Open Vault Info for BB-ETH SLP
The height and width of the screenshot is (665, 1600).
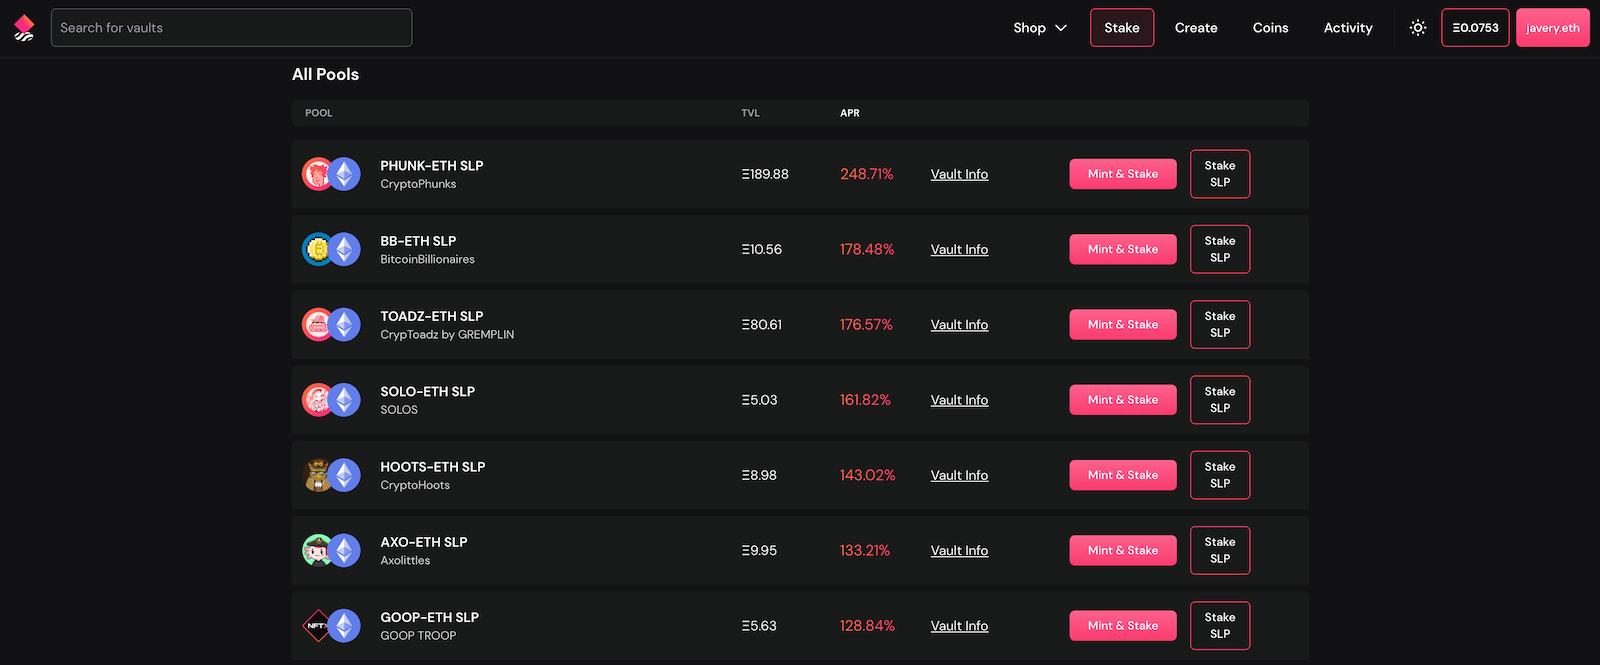pos(959,249)
